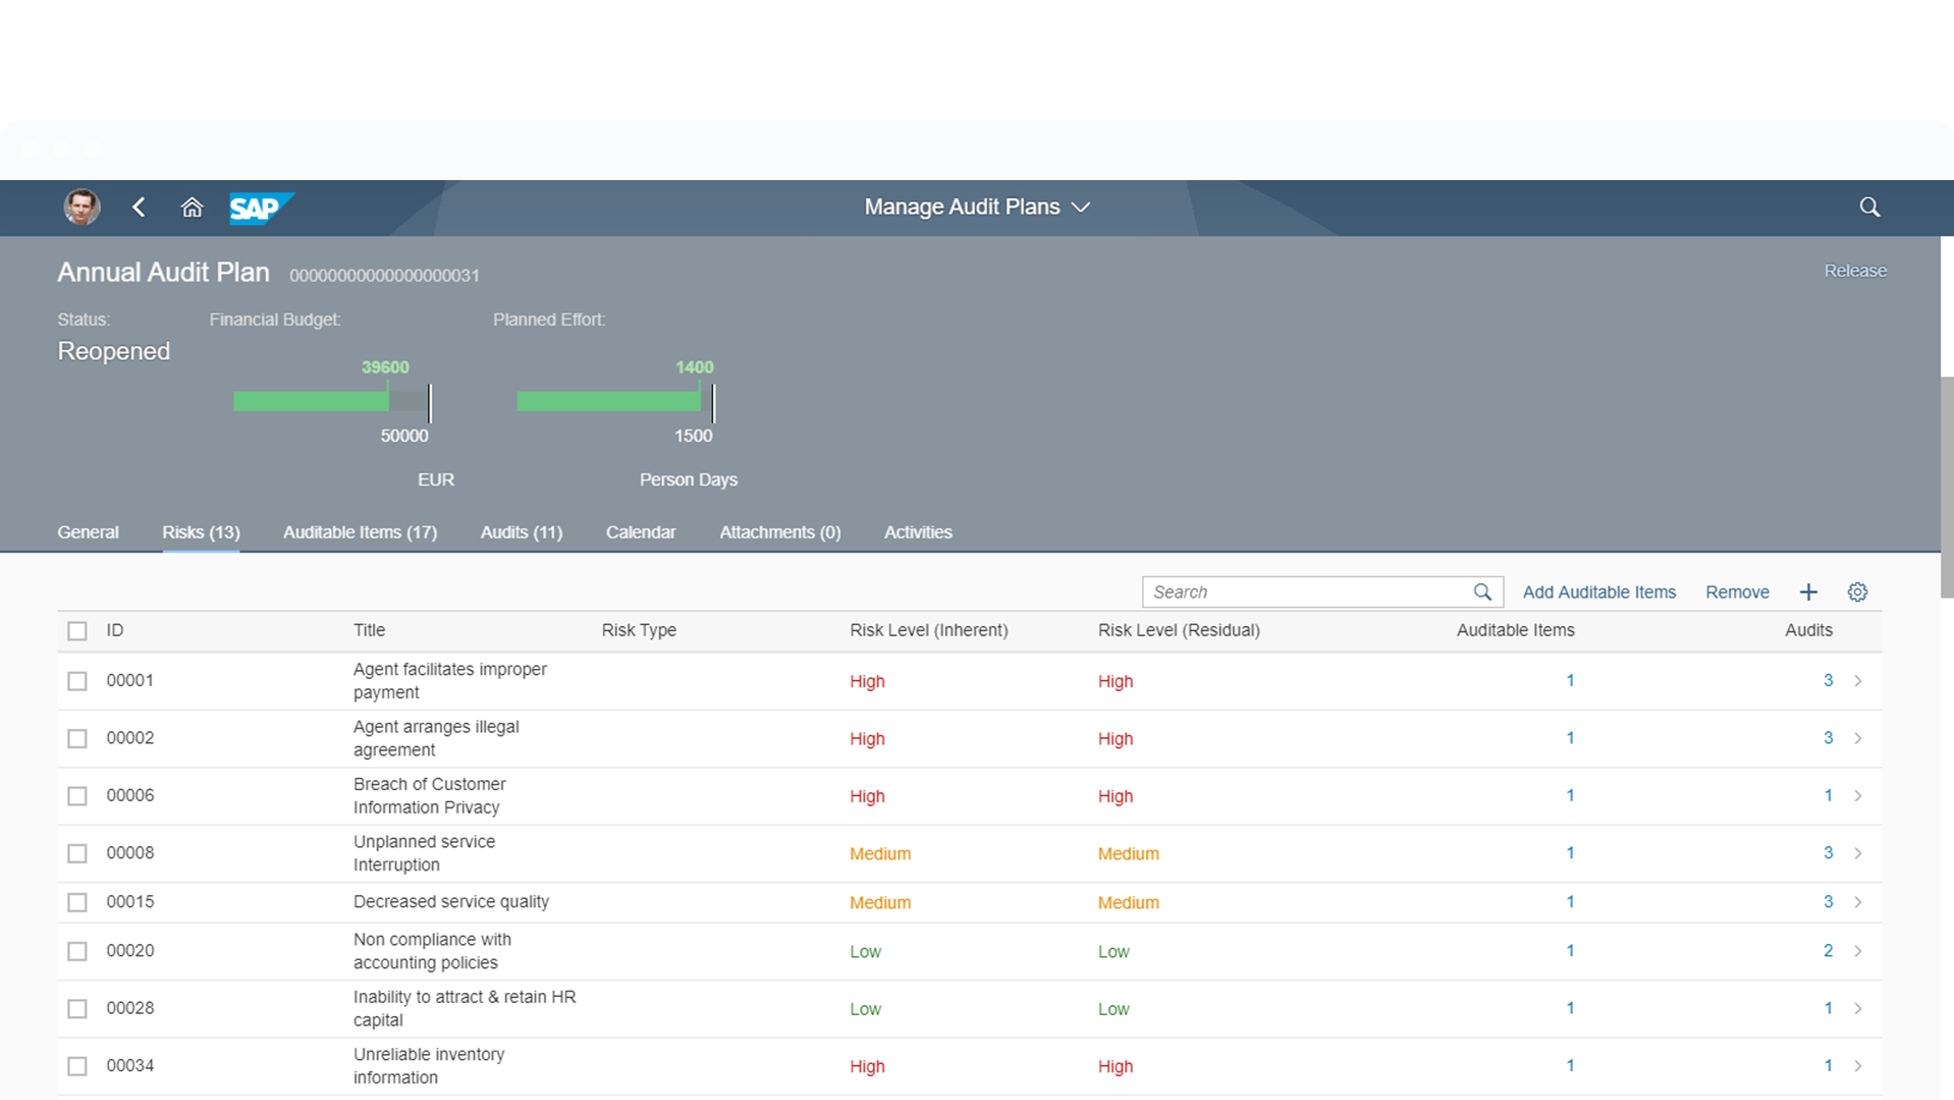
Task: Switch to the Auditable Items (17) tab
Action: pos(359,532)
